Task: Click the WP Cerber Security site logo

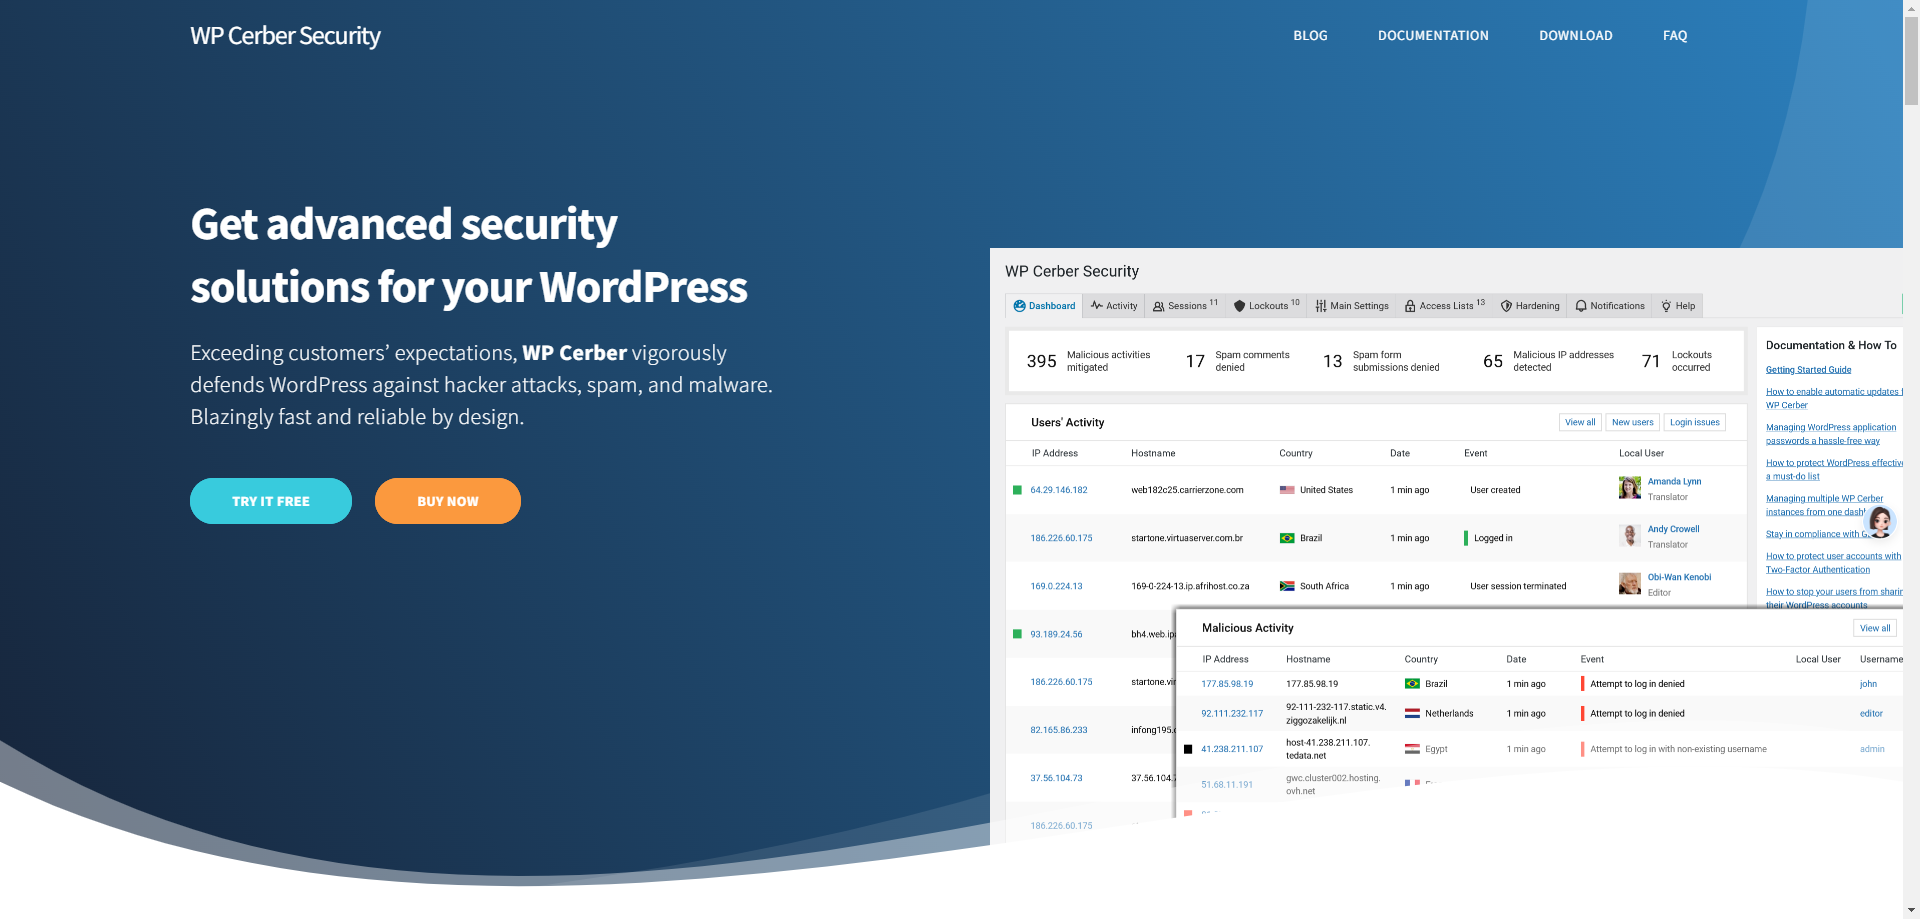Action: click(x=285, y=36)
